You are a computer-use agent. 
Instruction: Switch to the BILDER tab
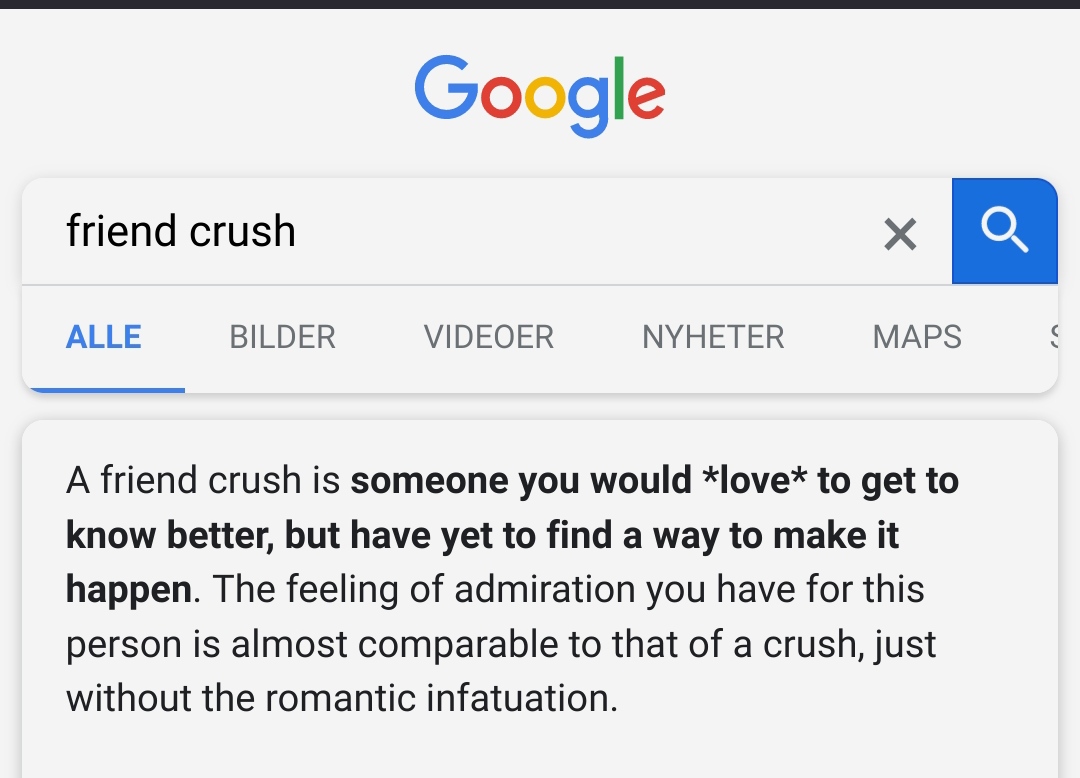click(x=282, y=337)
